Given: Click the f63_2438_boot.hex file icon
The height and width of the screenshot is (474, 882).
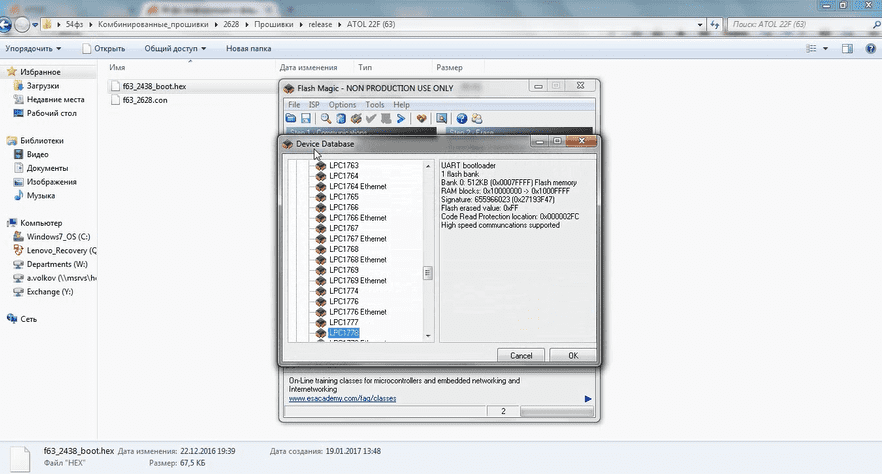Looking at the screenshot, I should (115, 86).
